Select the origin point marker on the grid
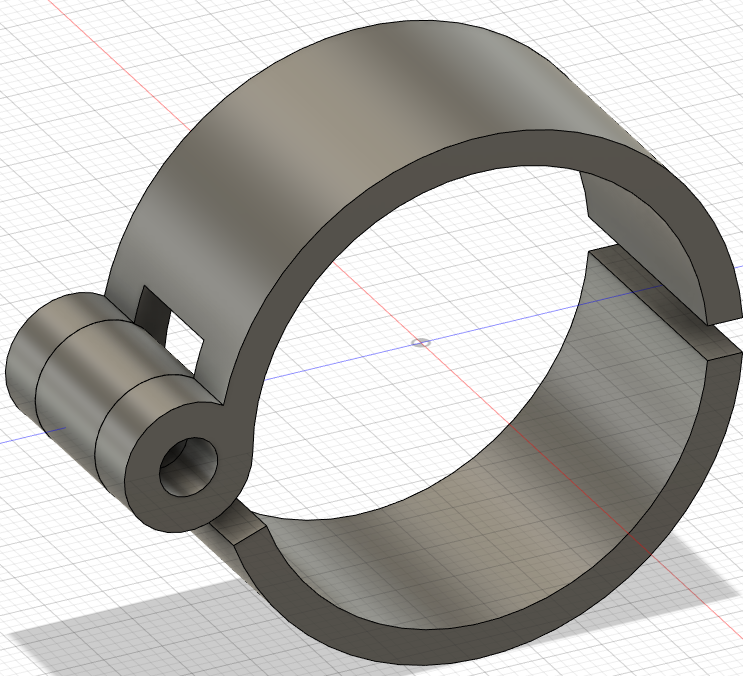Viewport: 743px width, 676px height. pyautogui.click(x=421, y=343)
